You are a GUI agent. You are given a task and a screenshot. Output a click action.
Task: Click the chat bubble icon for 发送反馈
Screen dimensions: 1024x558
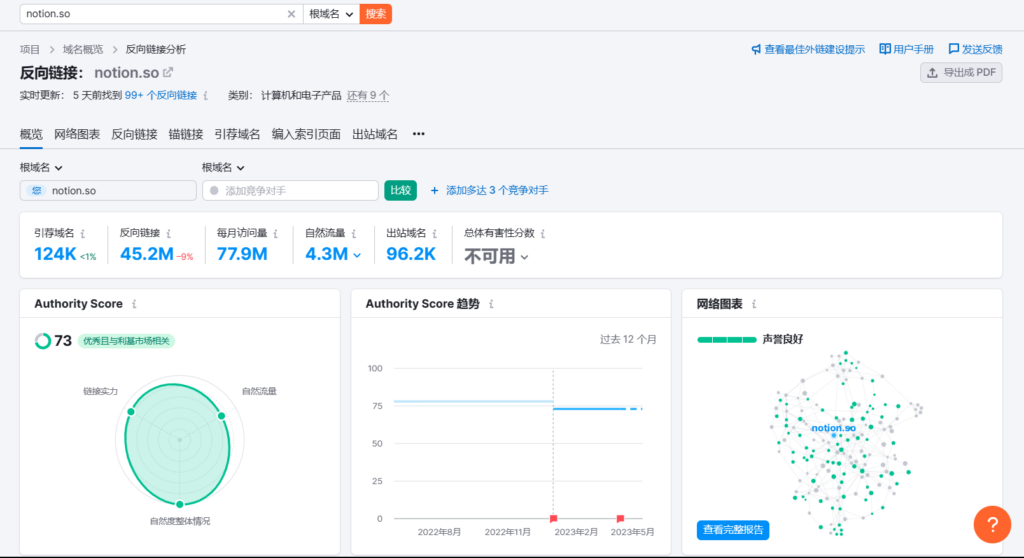953,49
